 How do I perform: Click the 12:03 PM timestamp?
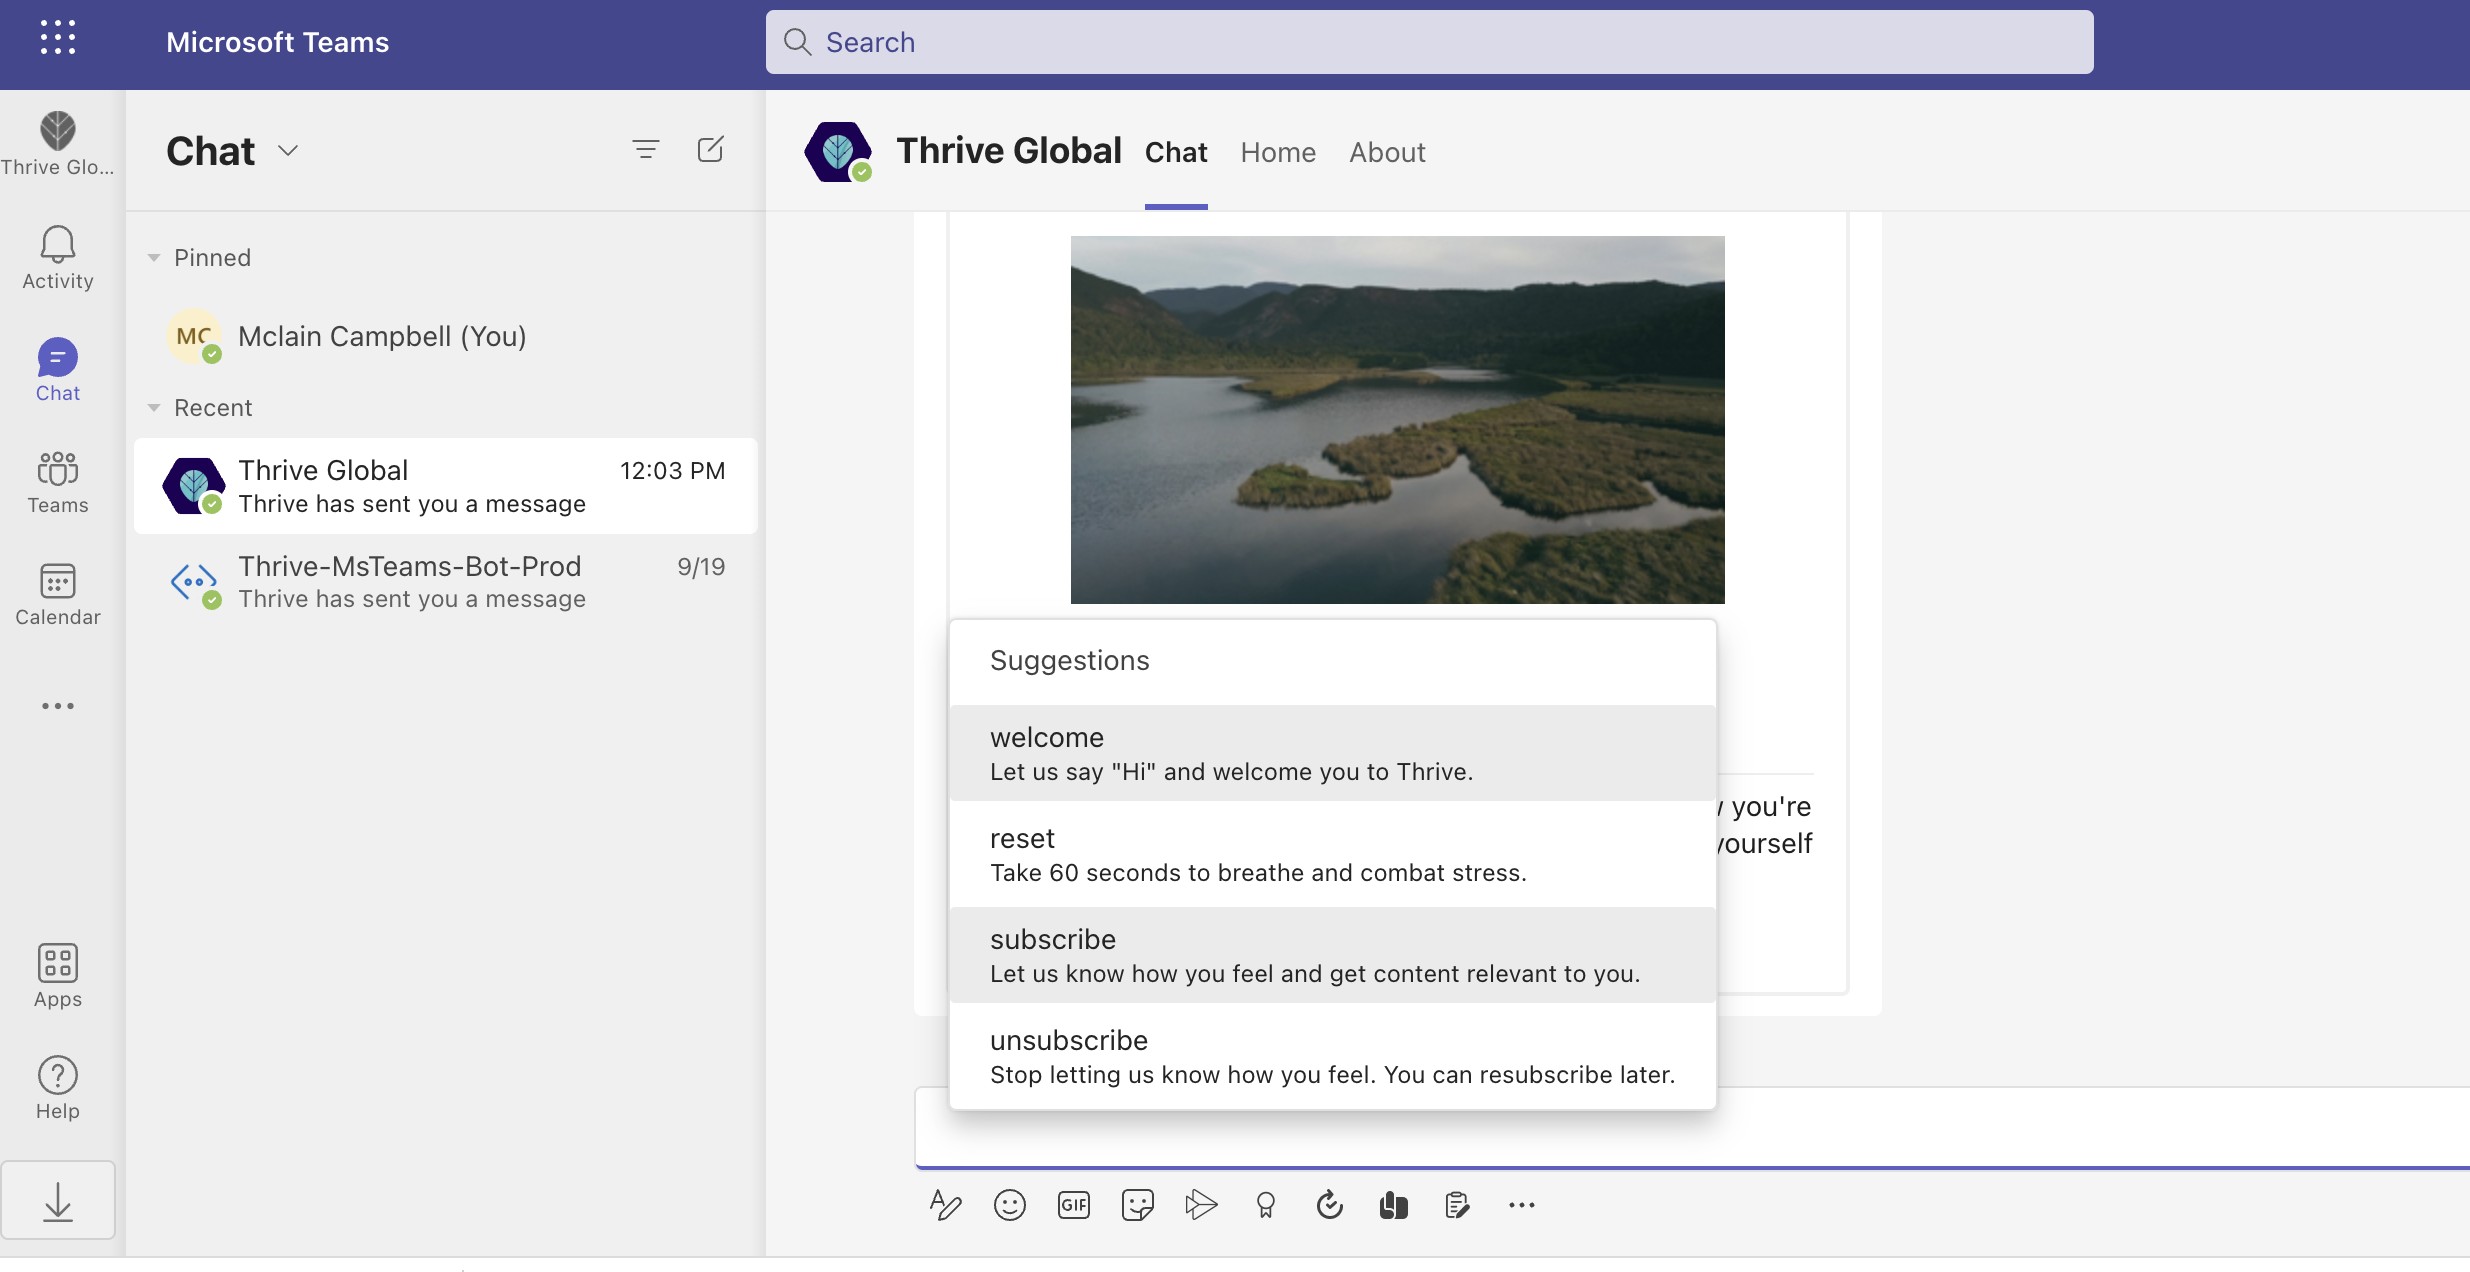pos(672,470)
